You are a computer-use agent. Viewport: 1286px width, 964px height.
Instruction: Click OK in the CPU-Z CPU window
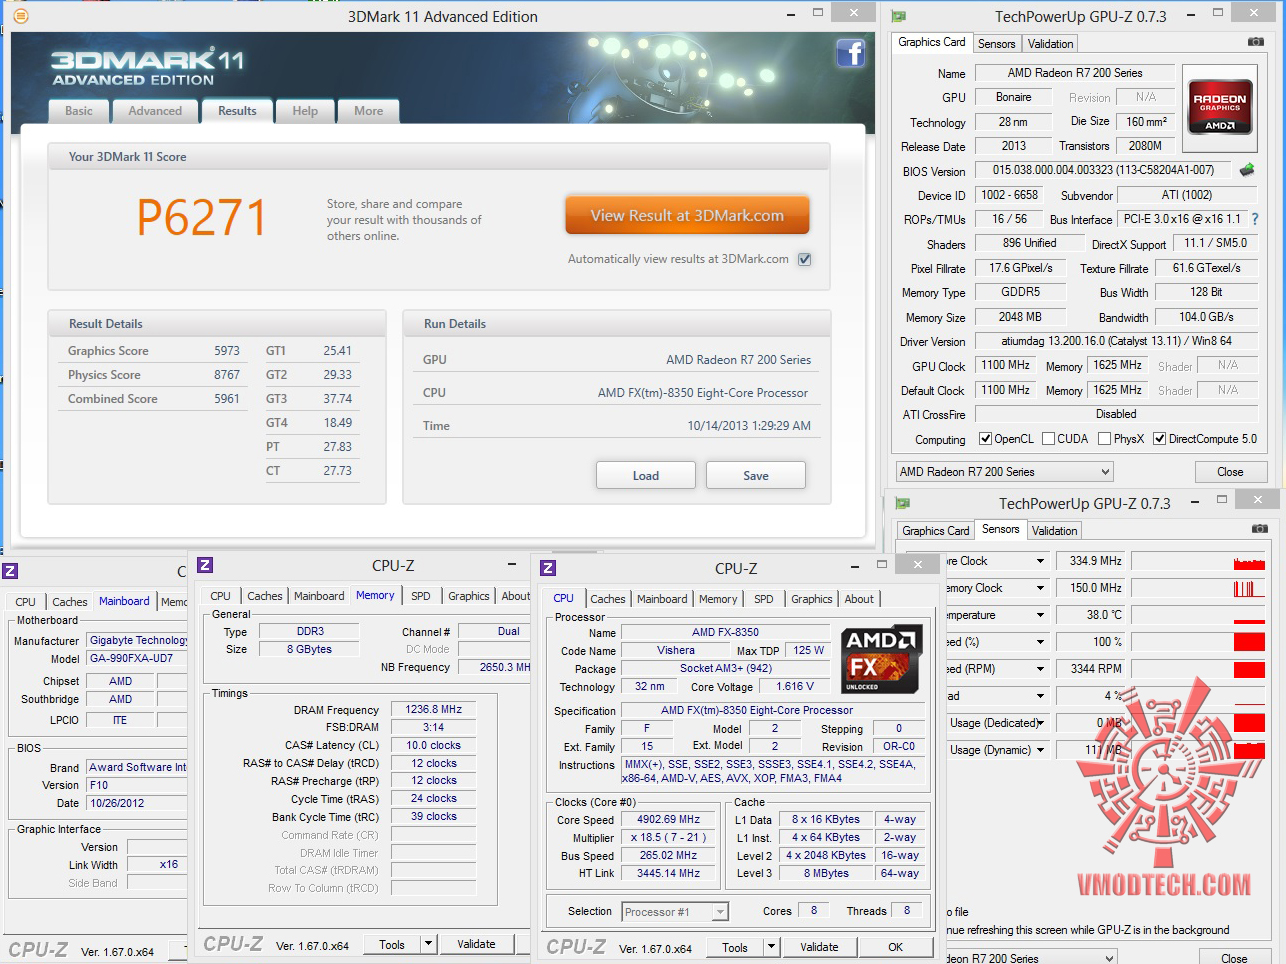(x=895, y=947)
